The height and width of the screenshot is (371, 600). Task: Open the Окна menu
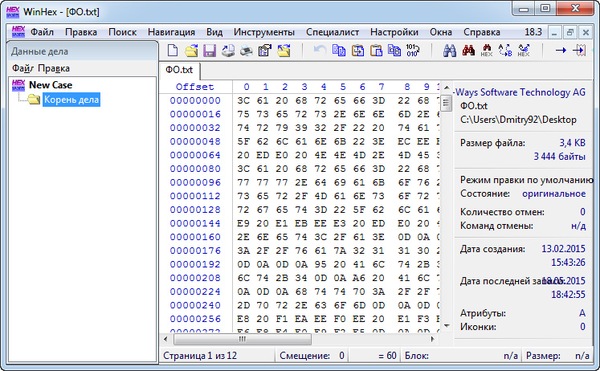click(441, 32)
